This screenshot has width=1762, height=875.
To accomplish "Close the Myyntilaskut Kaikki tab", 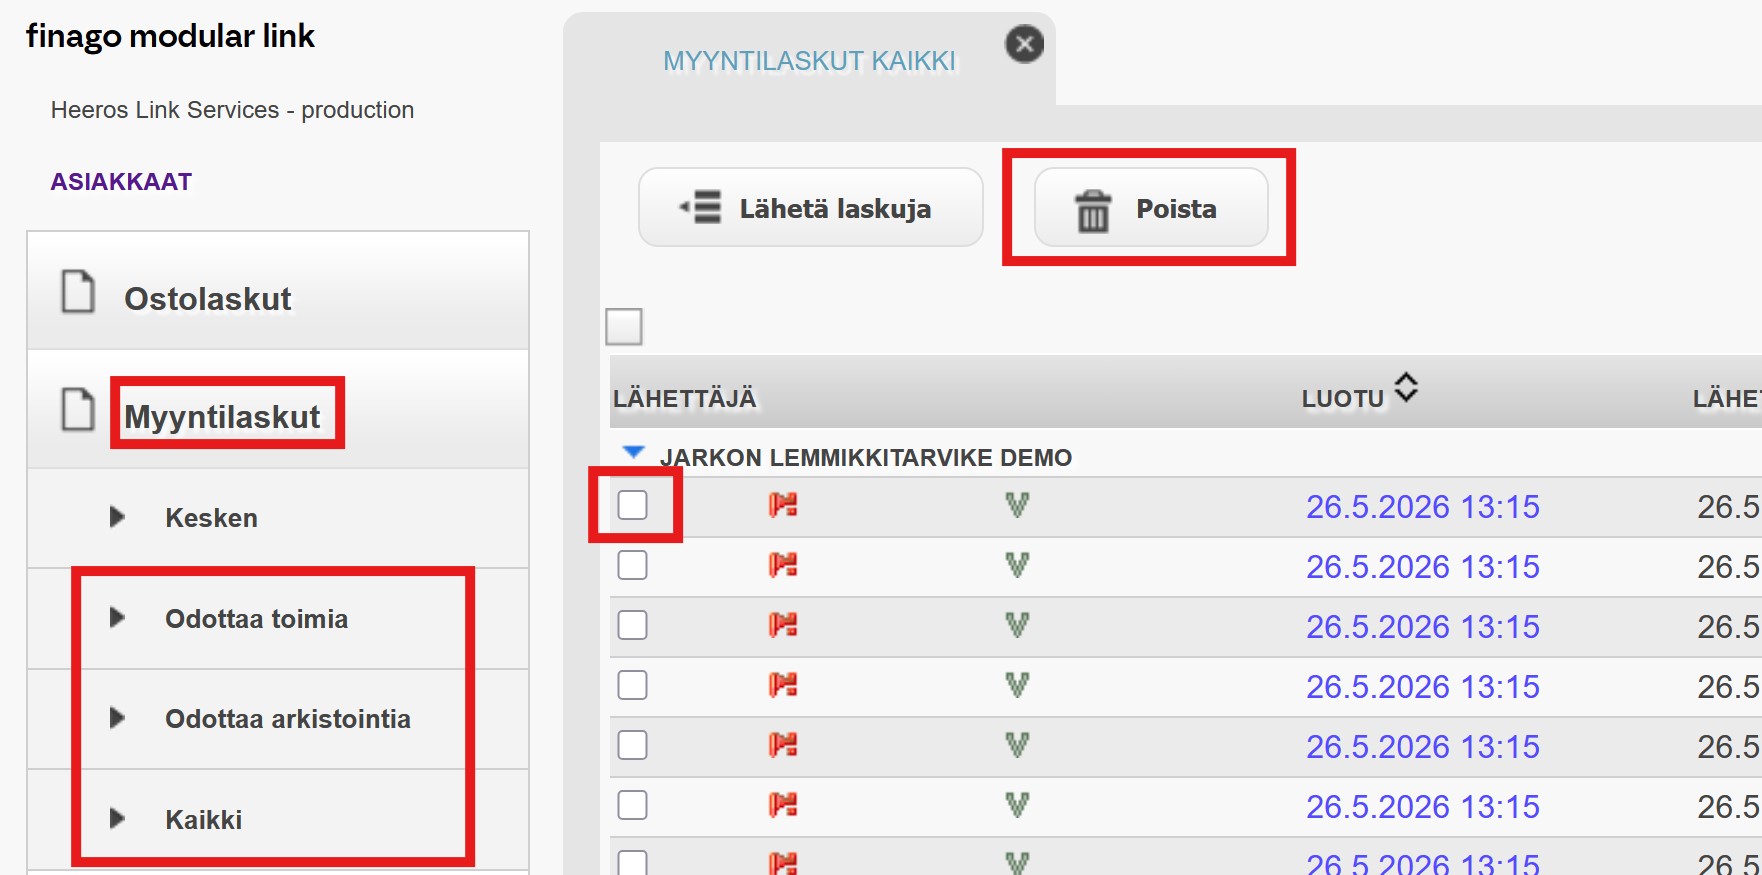I will coord(1024,44).
